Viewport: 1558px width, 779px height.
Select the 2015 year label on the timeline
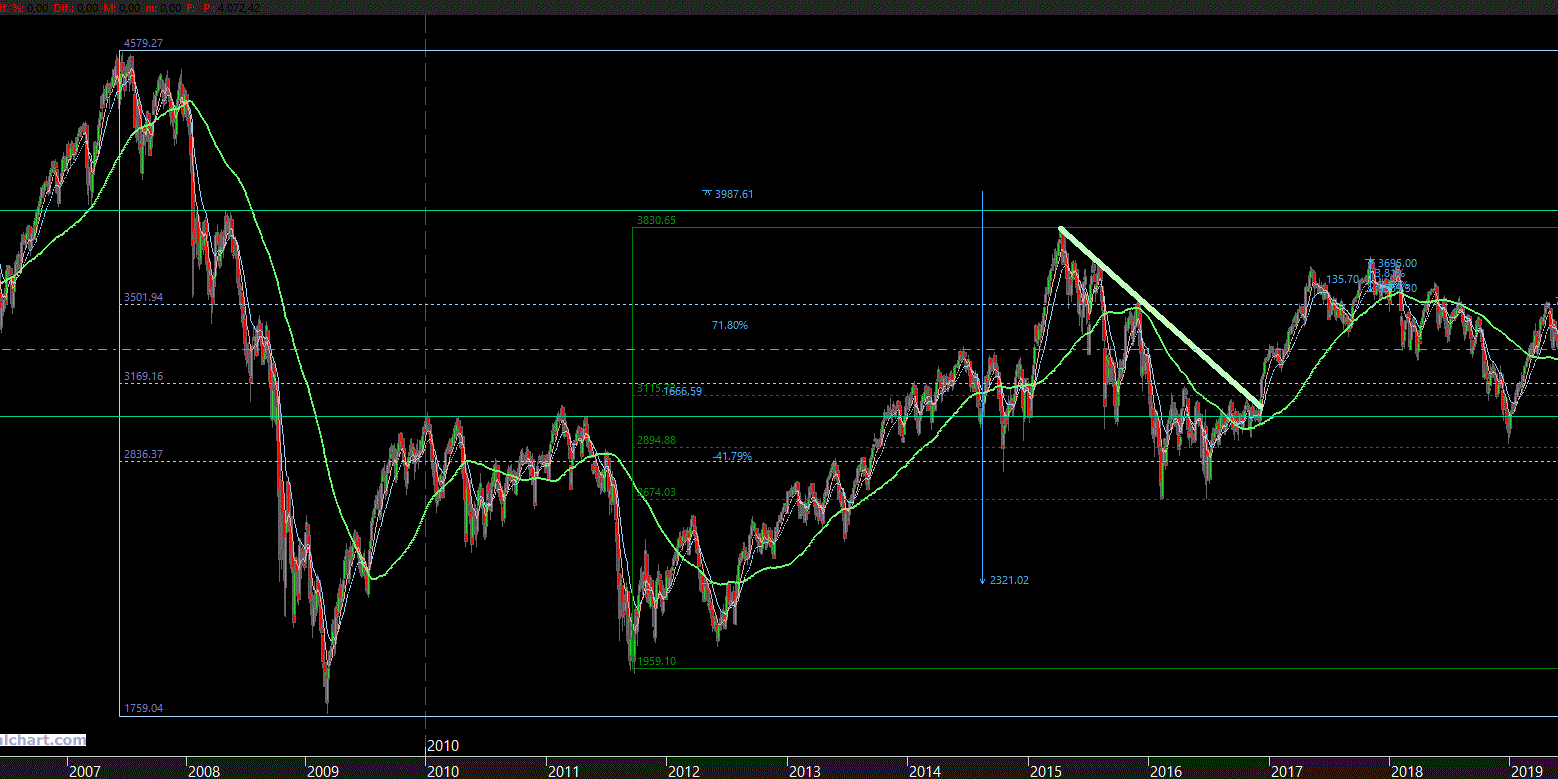coord(1045,771)
